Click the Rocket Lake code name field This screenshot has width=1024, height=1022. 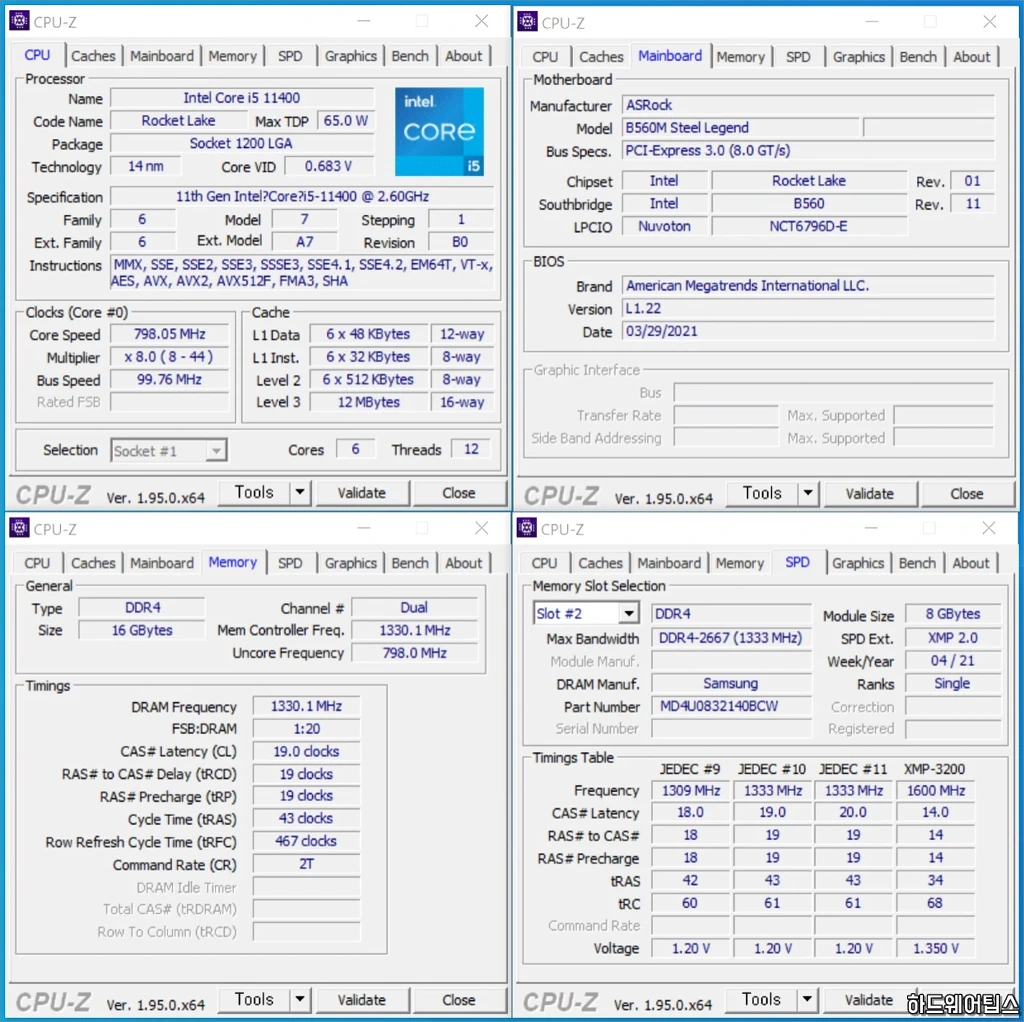178,121
